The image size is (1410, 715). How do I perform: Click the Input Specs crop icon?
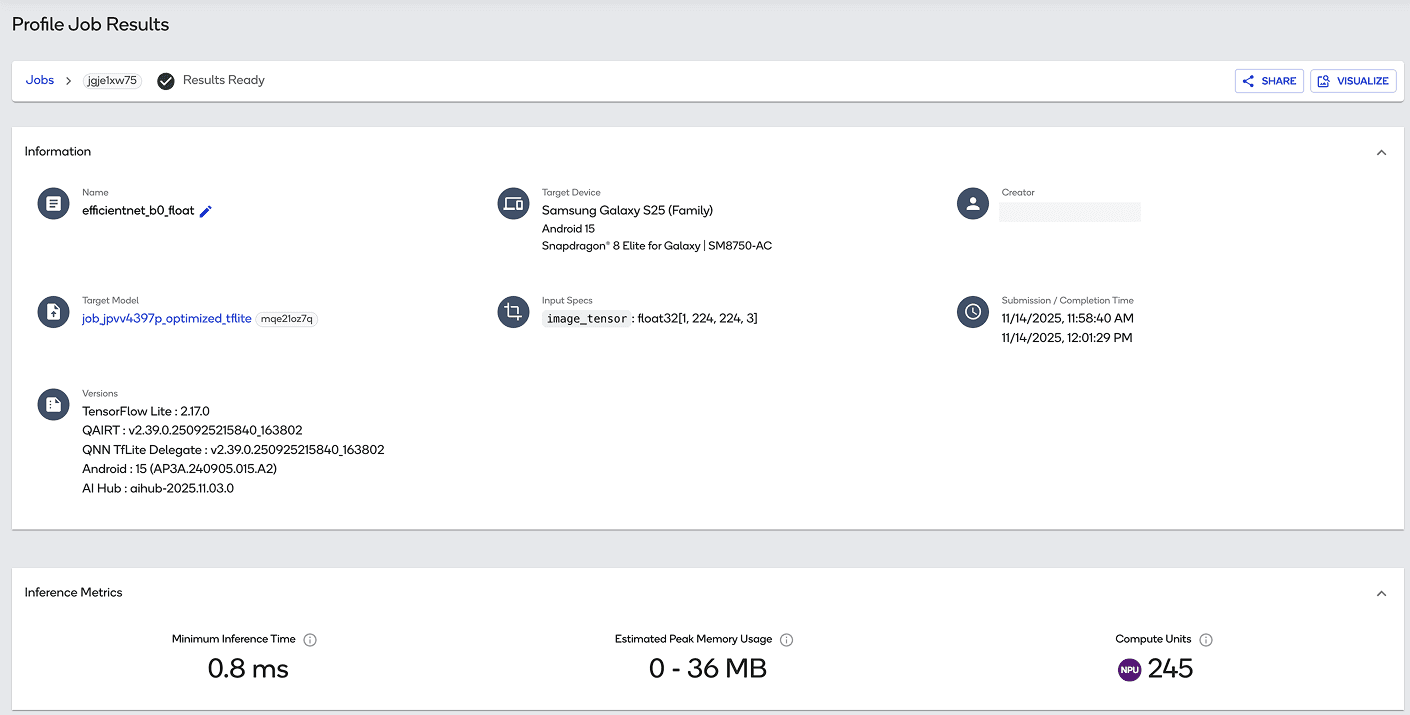(513, 311)
